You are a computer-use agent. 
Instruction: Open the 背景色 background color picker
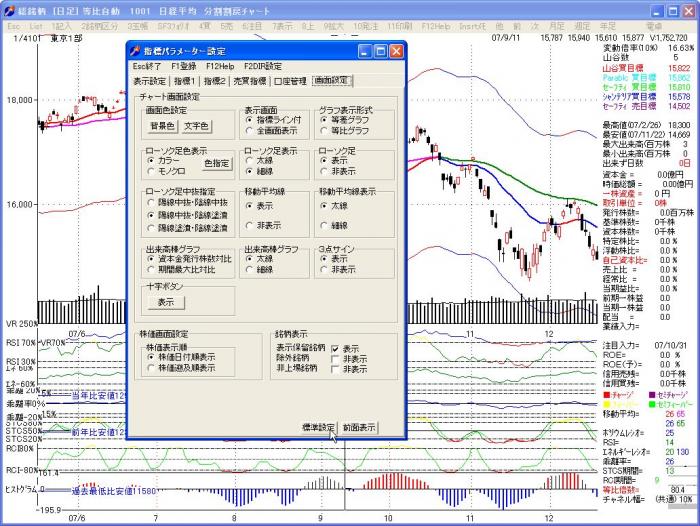tap(162, 126)
